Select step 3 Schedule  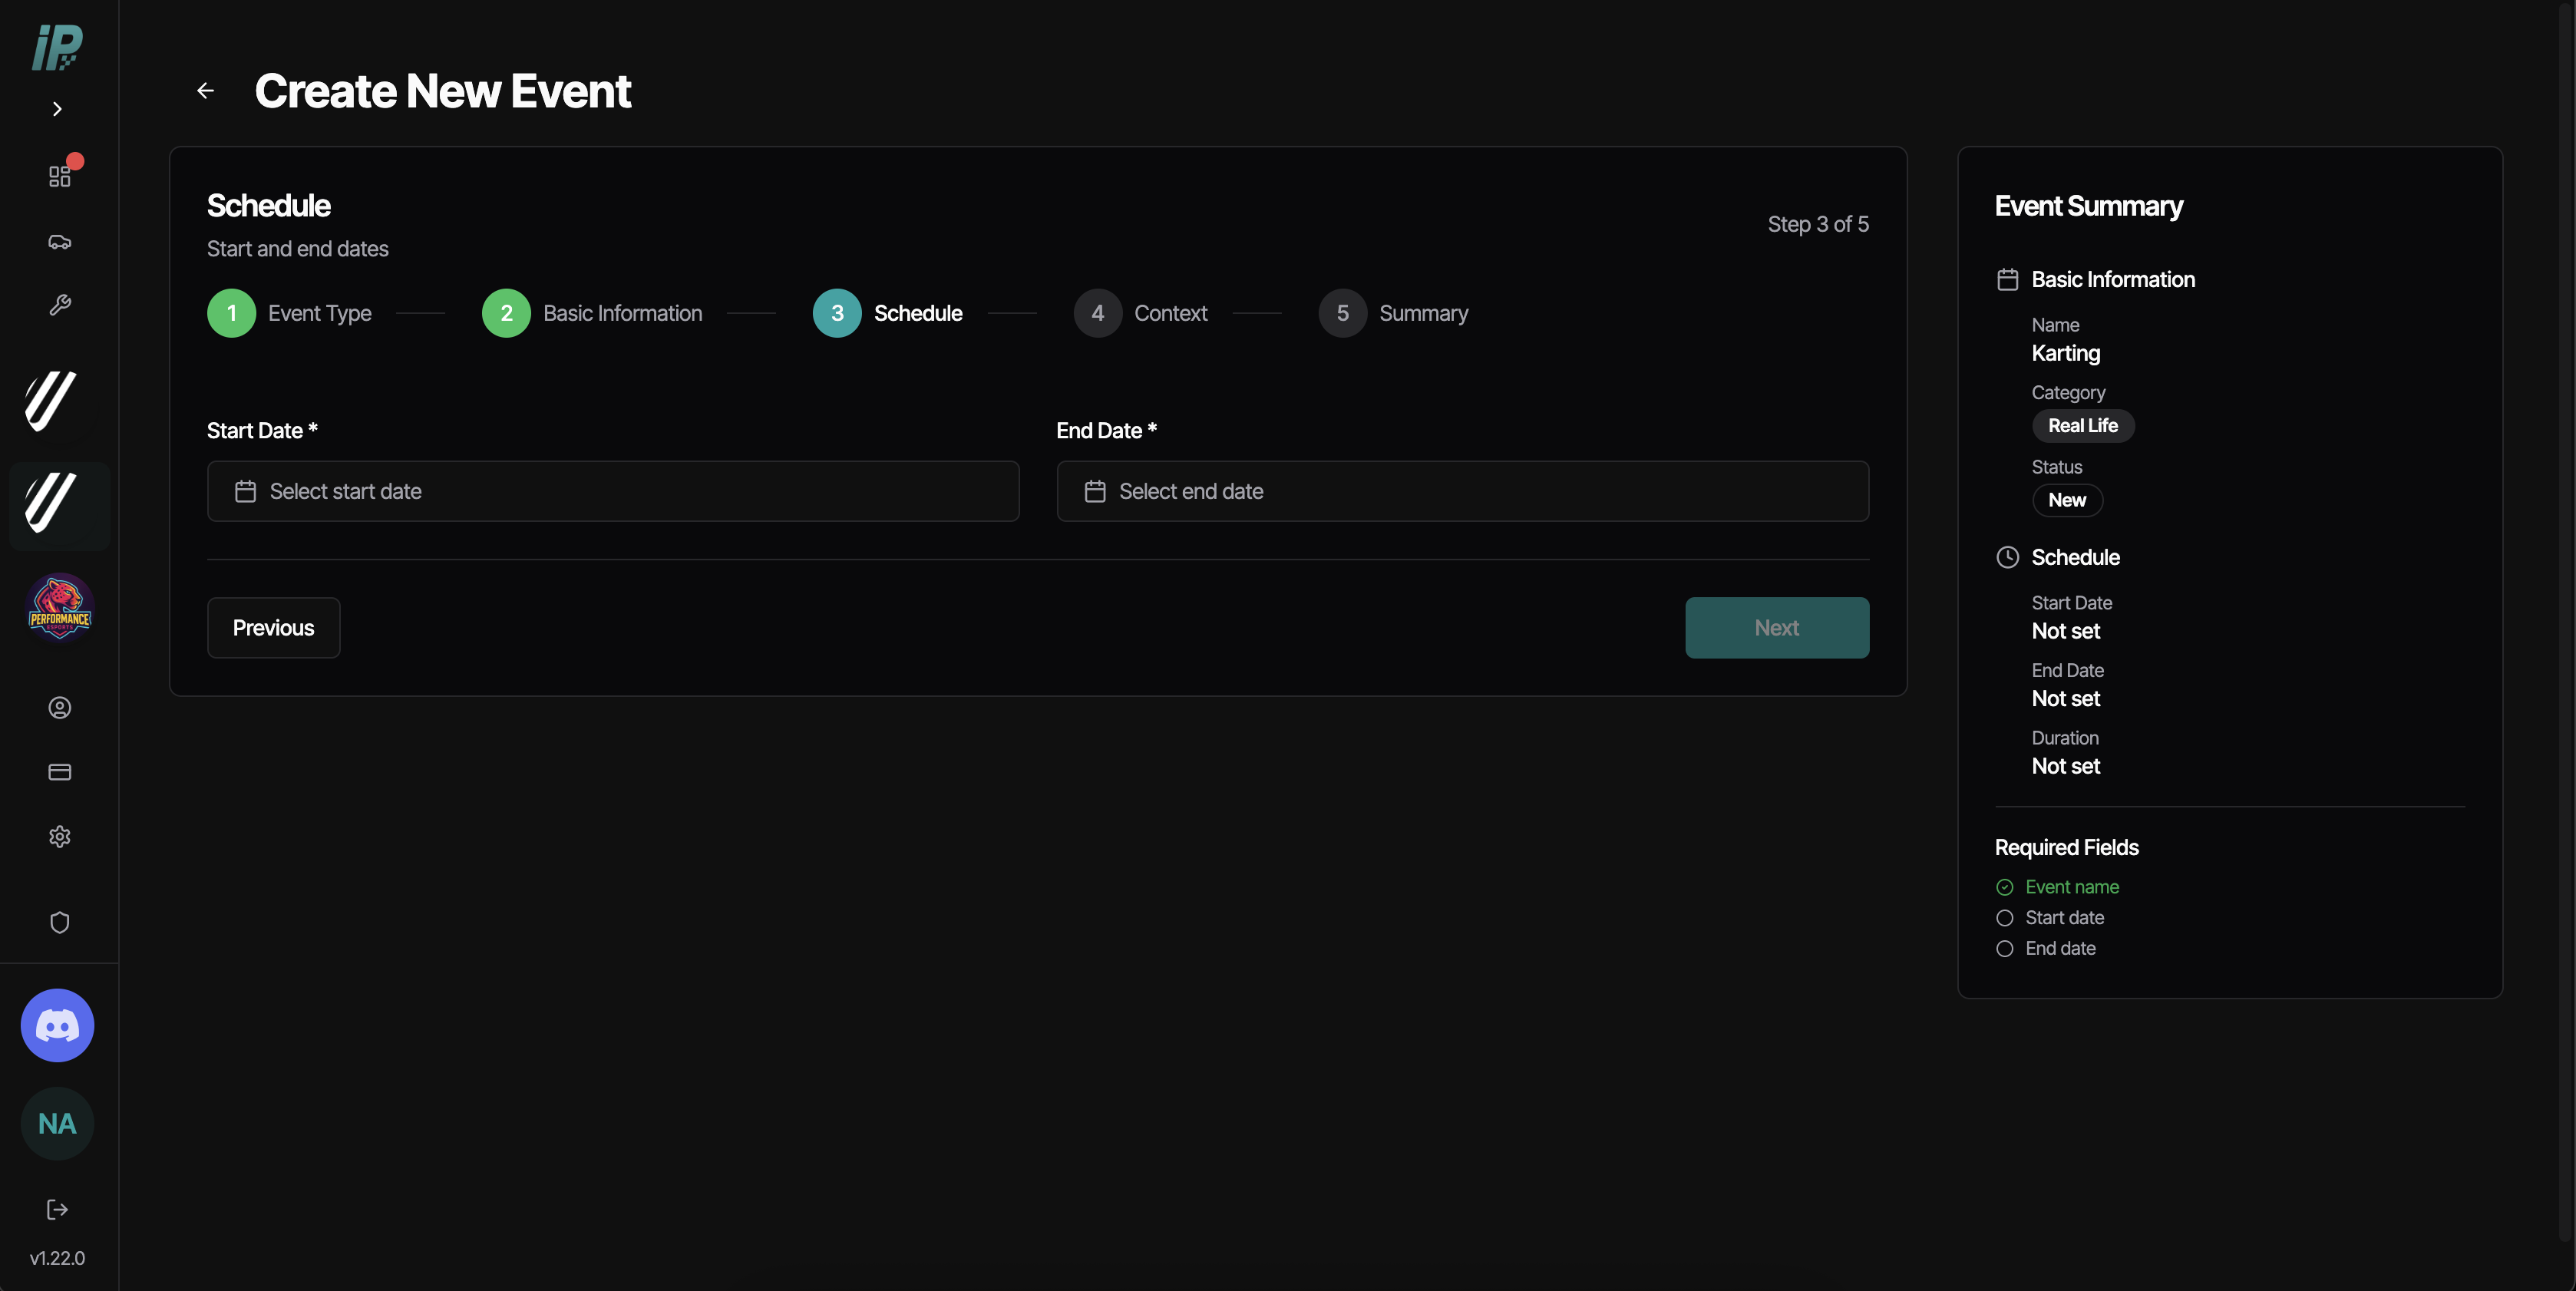click(x=887, y=313)
